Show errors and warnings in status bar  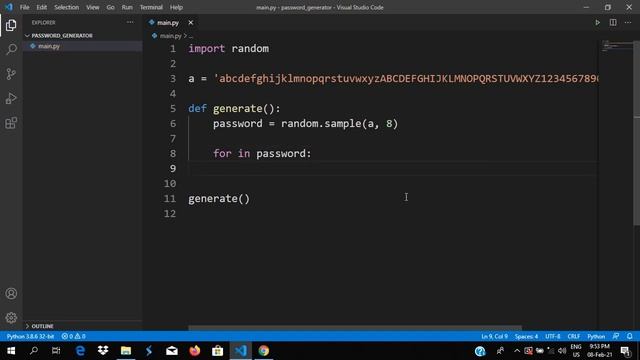tap(73, 336)
